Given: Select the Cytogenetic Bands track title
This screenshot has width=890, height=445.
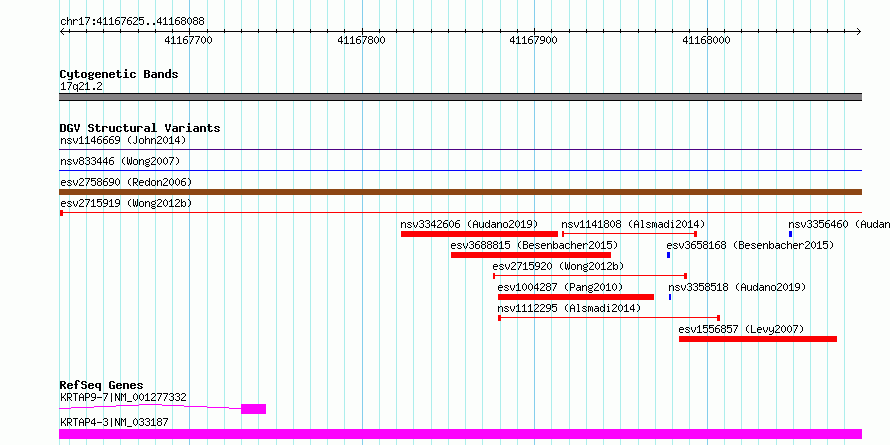Looking at the screenshot, I should click(x=119, y=74).
